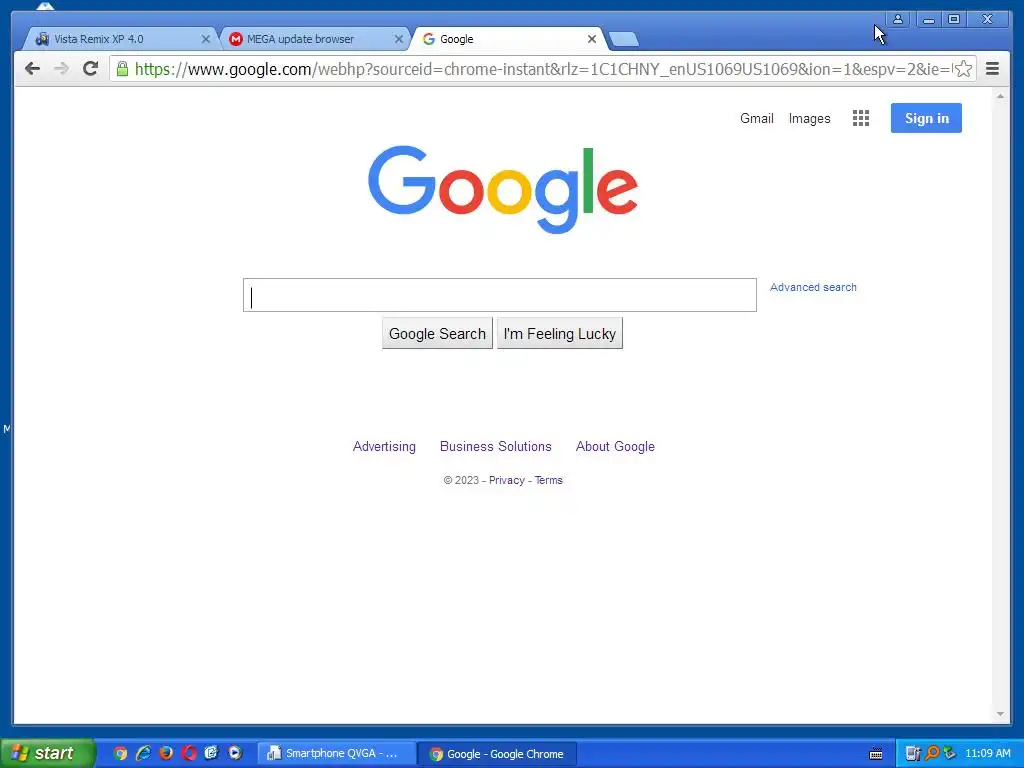The image size is (1024, 768).
Task: Open the Windows Start menu
Action: [x=47, y=753]
